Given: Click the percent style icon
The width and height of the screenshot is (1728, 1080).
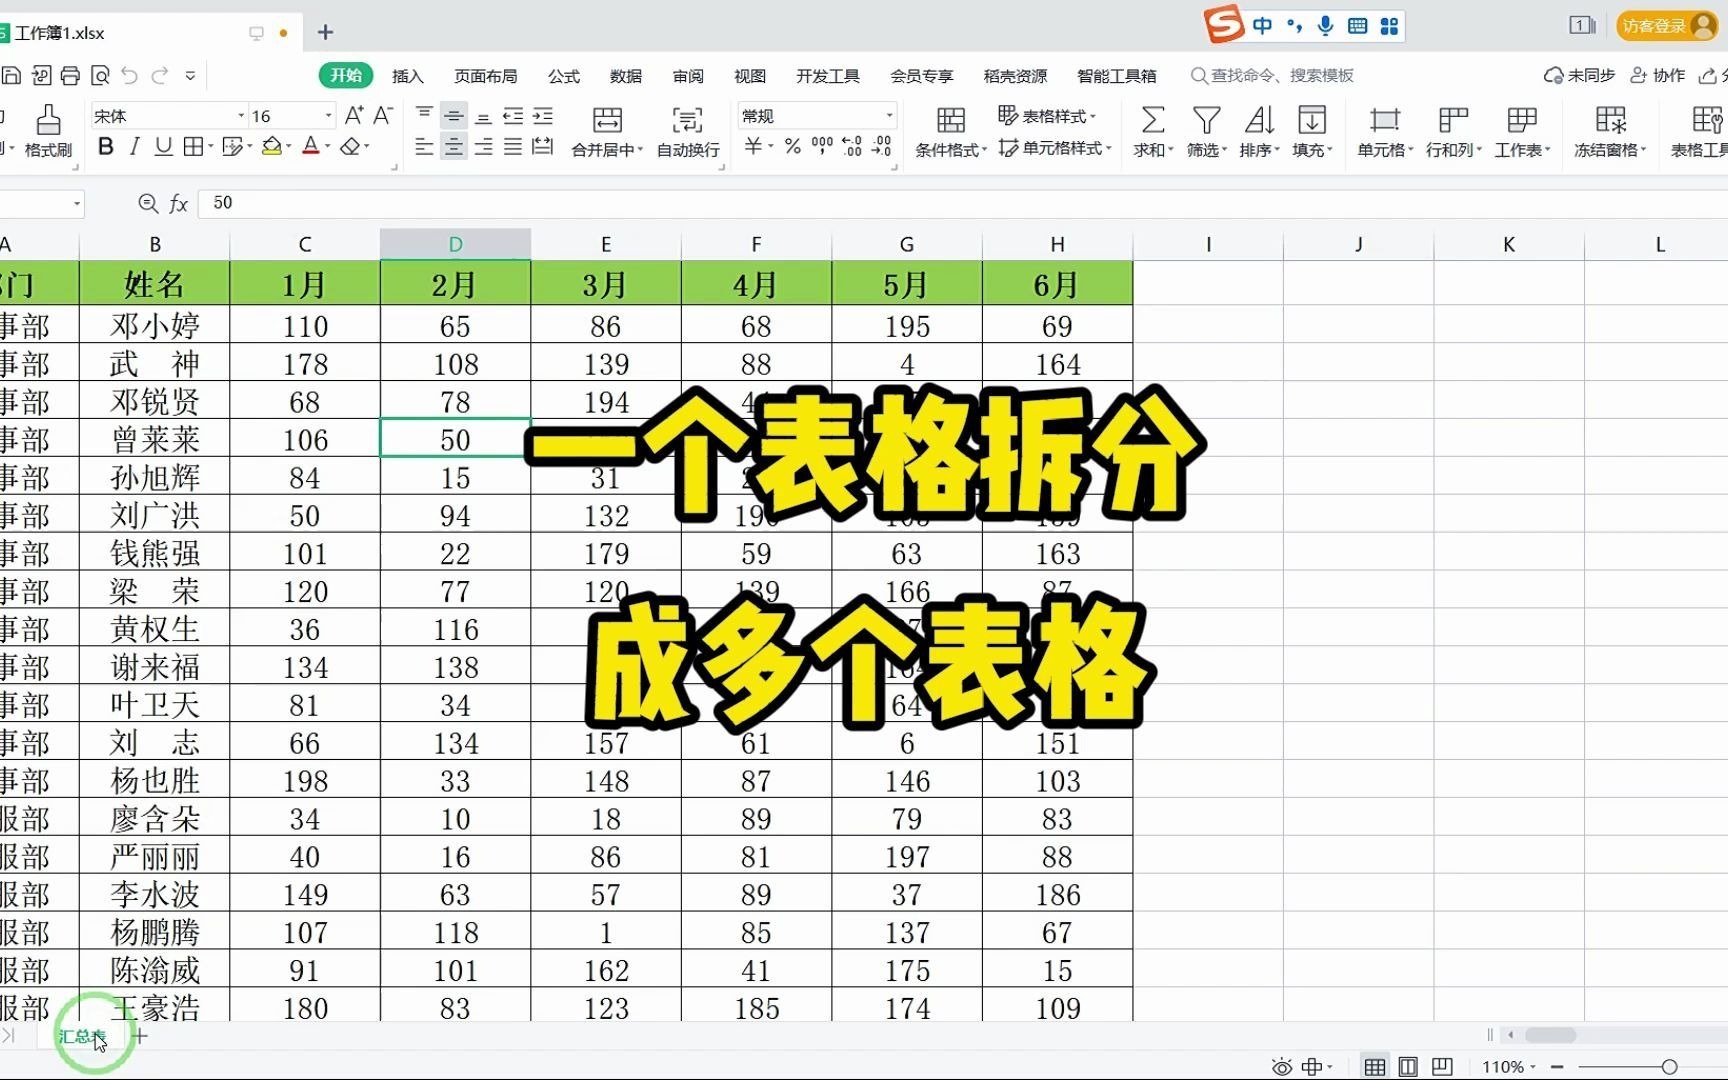Looking at the screenshot, I should point(793,147).
